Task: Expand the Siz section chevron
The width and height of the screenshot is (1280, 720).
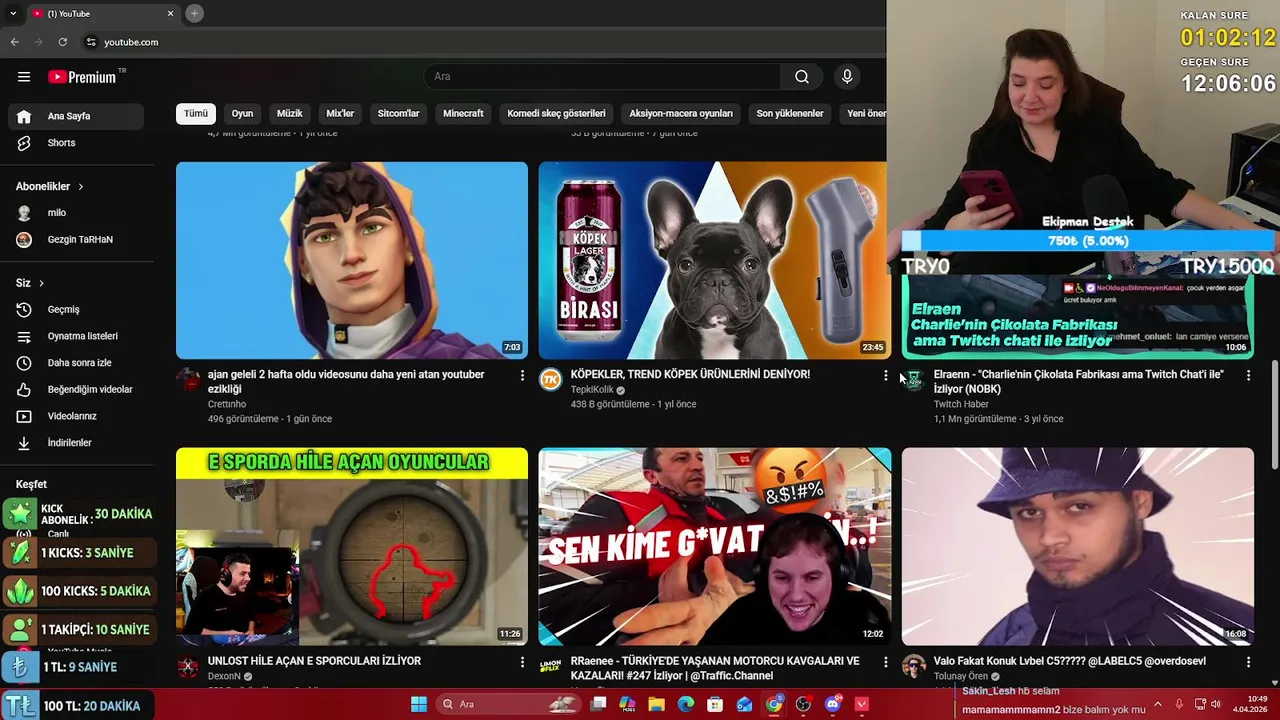Action: pos(41,283)
